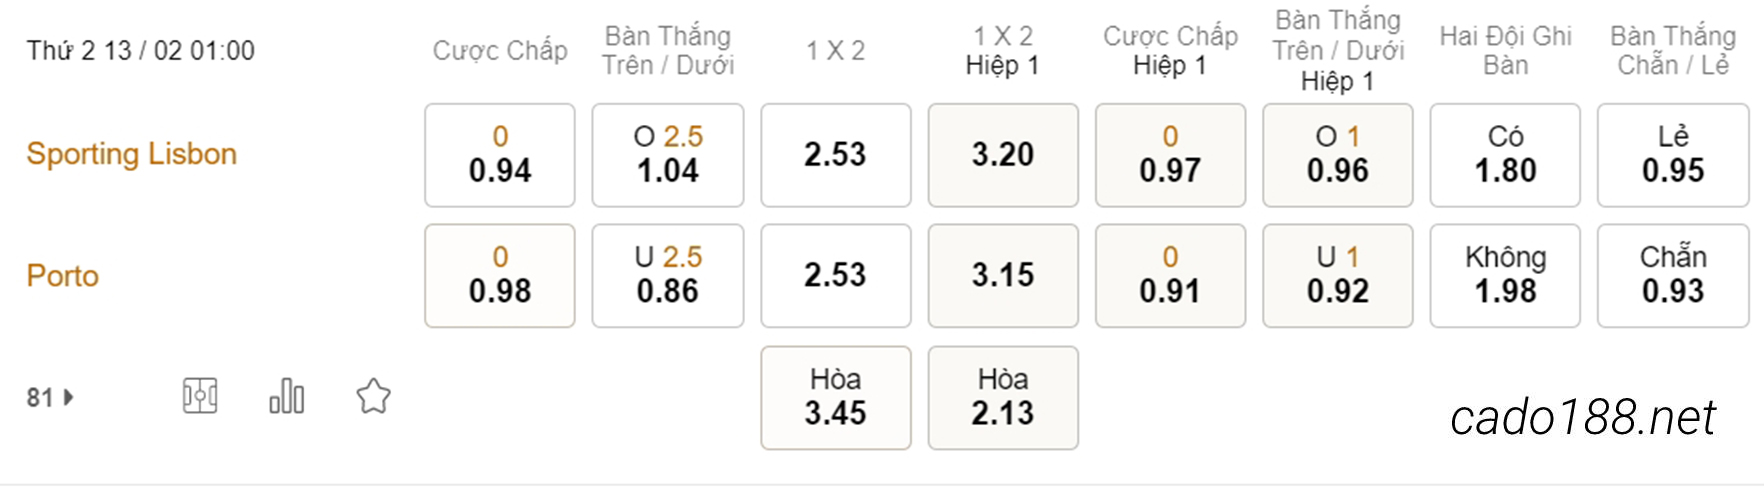Choose first-half draw Hòa 2.13
Screen dimensions: 1764x498
pos(1003,397)
